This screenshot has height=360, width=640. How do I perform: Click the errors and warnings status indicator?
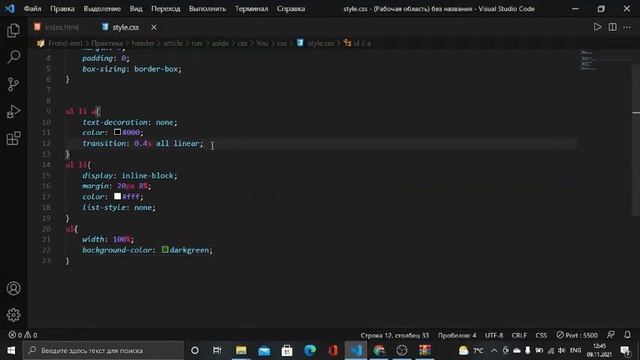tap(23, 335)
